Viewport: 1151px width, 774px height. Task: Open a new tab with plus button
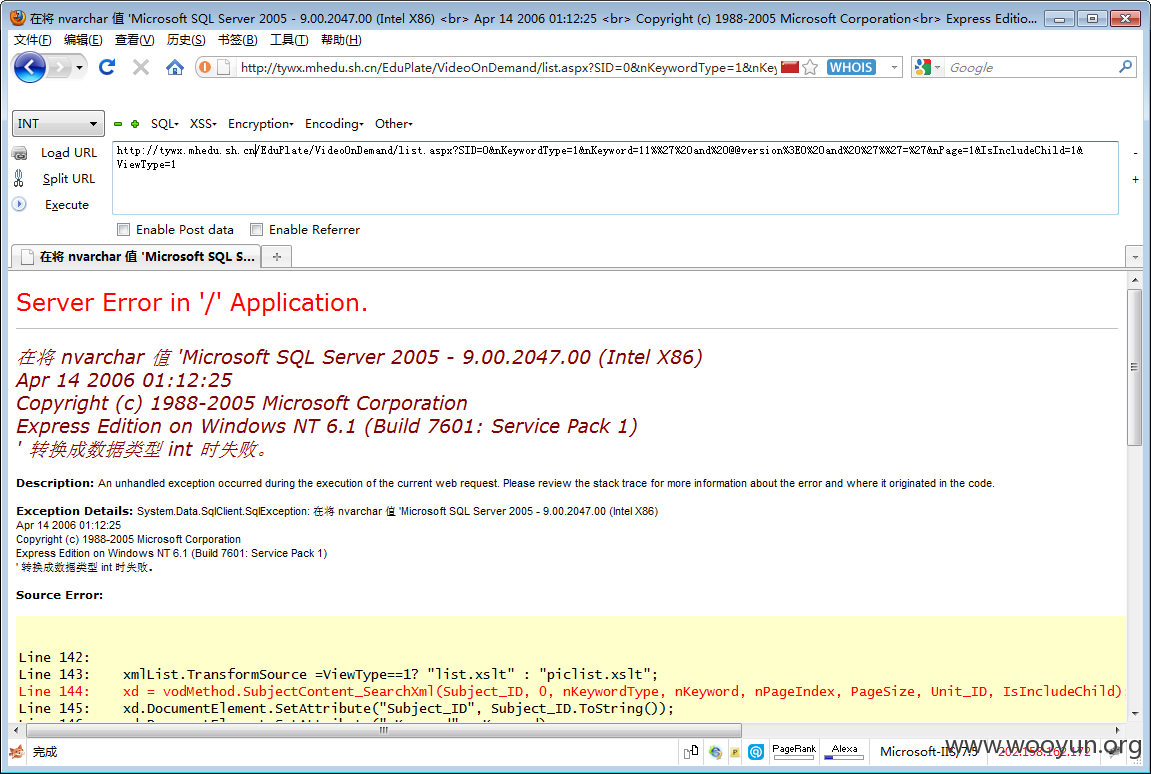point(277,256)
